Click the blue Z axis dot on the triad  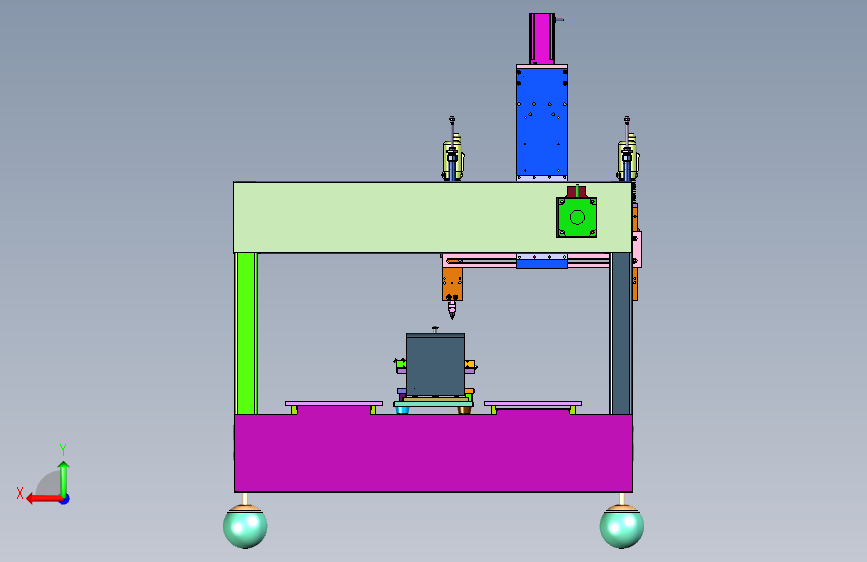(x=65, y=499)
